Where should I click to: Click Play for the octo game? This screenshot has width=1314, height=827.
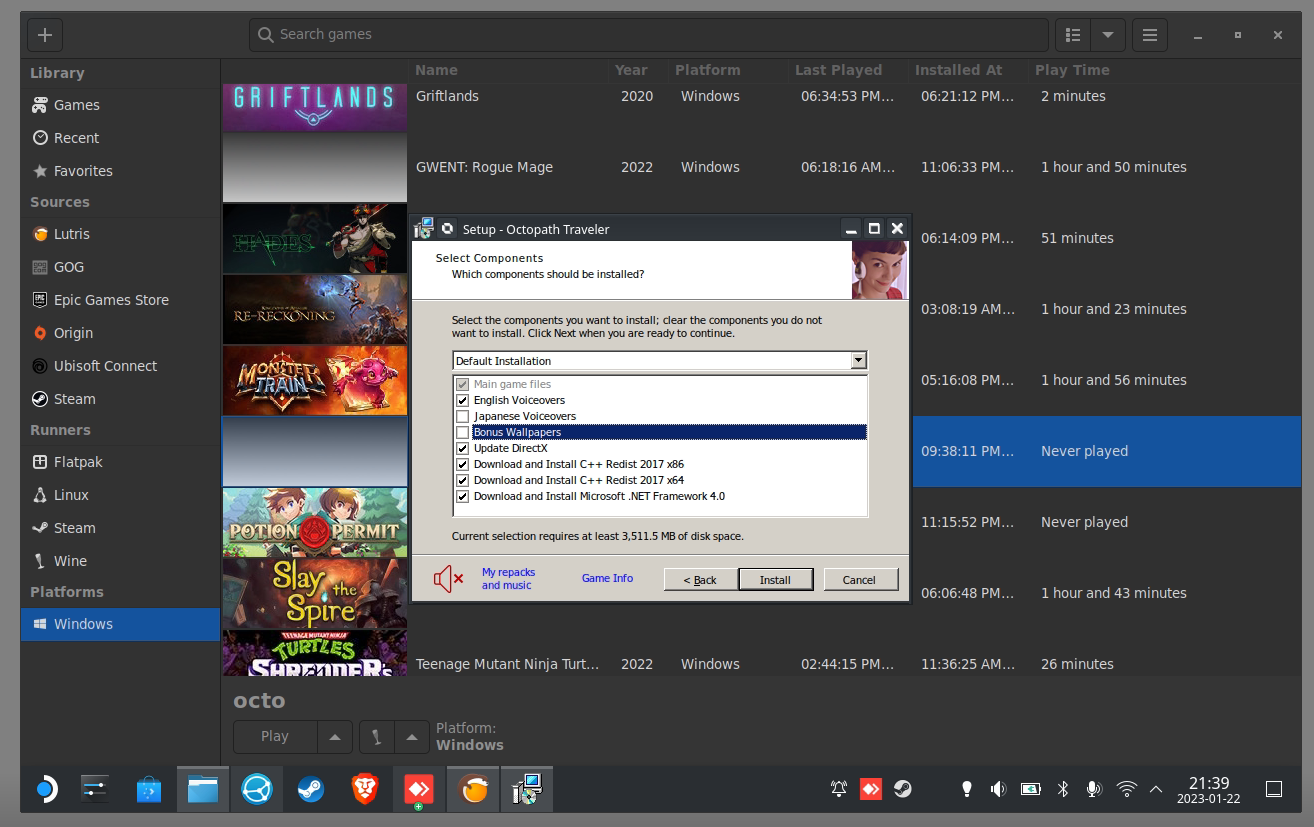point(275,736)
